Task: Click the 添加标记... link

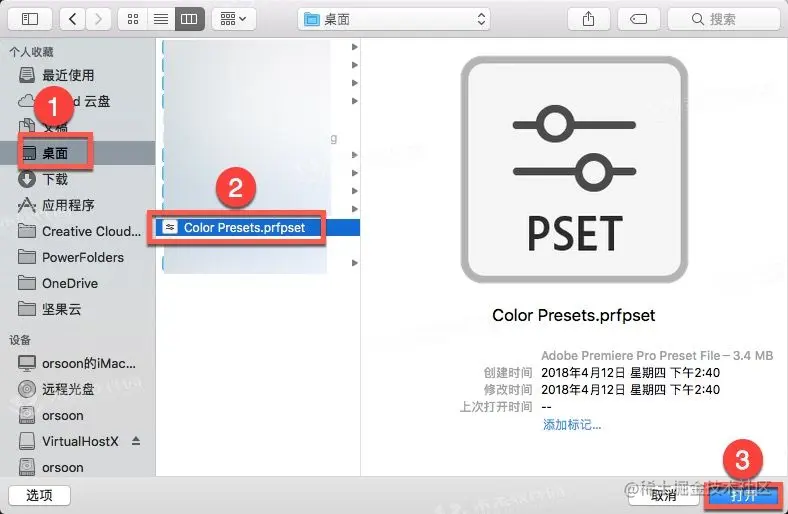Action: 572,425
